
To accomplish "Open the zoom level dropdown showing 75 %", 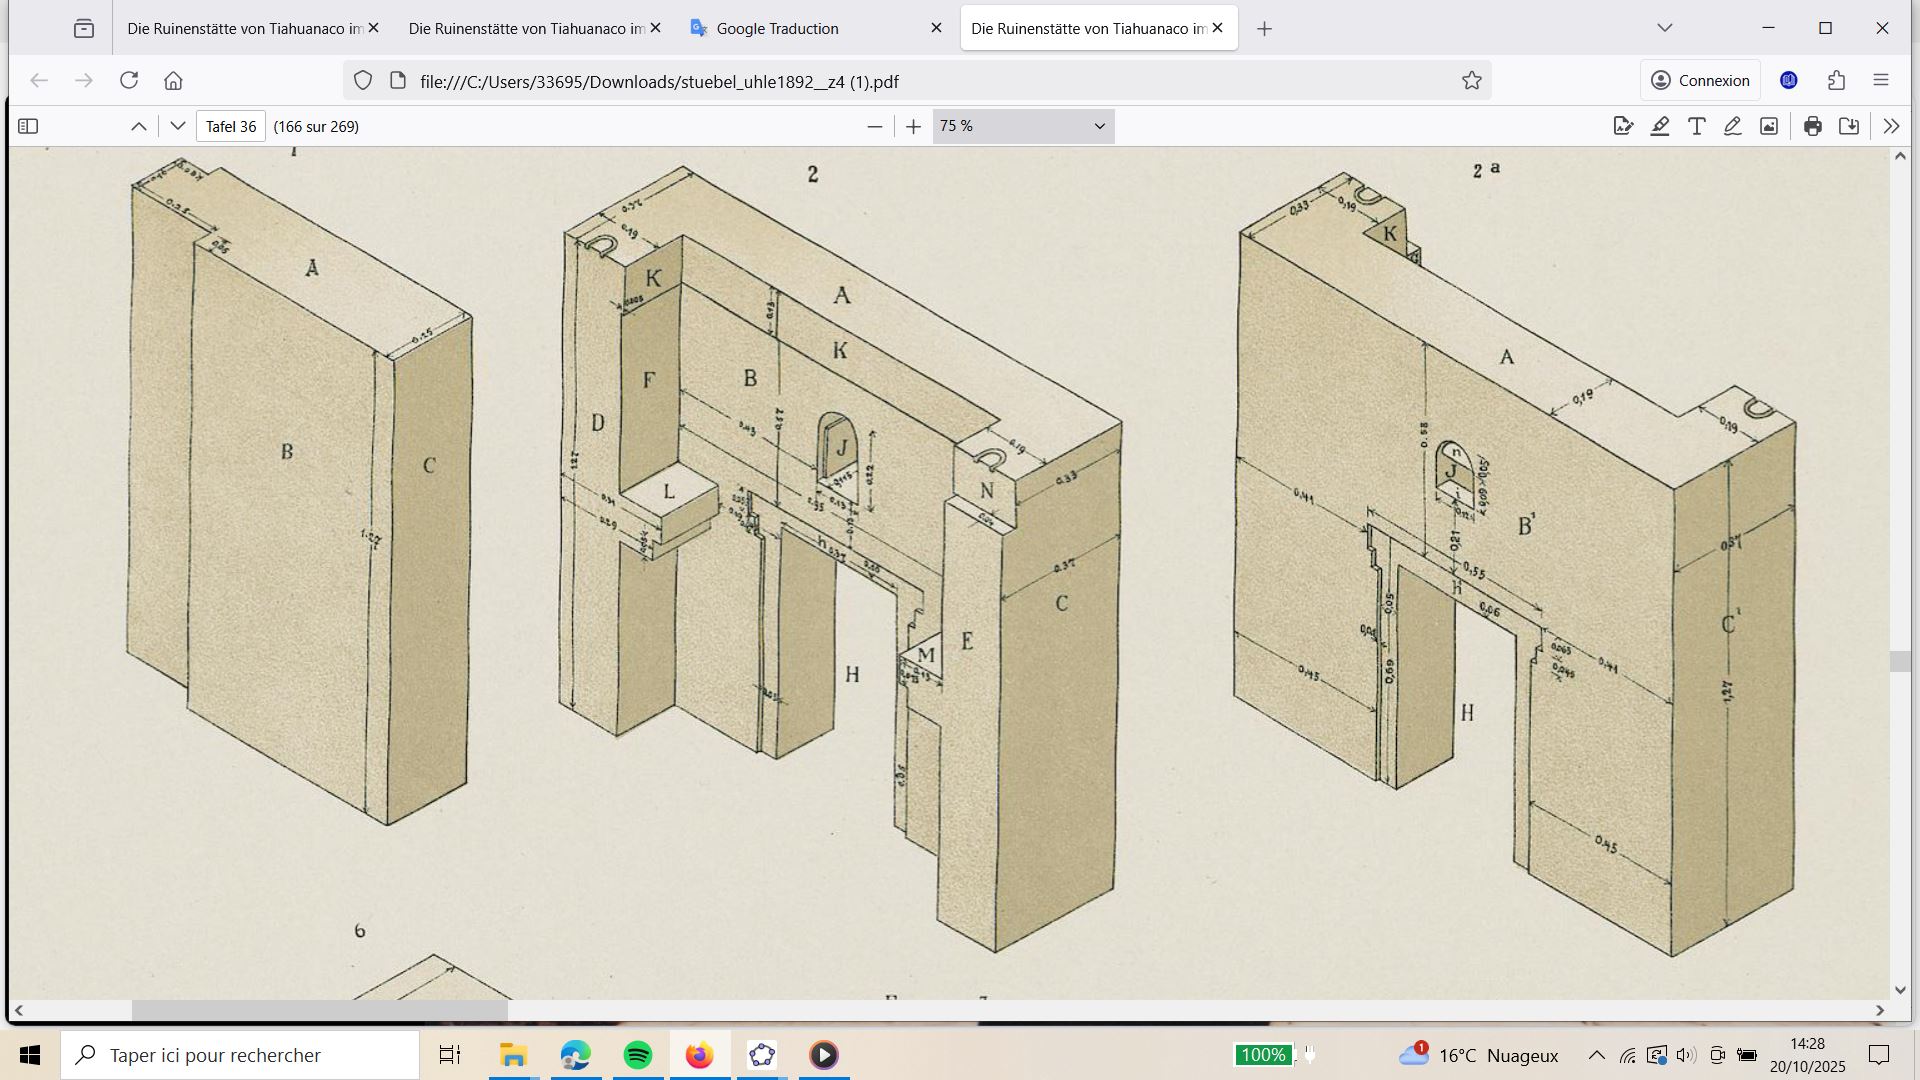I will point(1023,126).
